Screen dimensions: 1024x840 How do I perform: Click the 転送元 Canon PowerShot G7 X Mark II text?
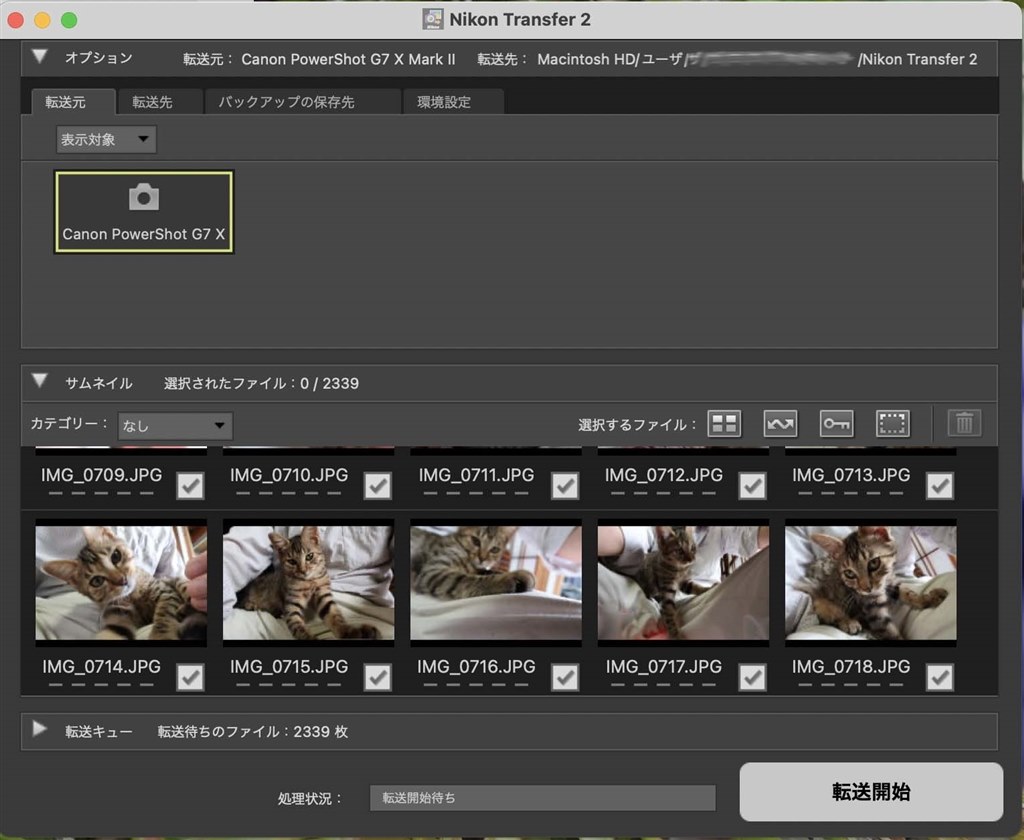(x=319, y=59)
